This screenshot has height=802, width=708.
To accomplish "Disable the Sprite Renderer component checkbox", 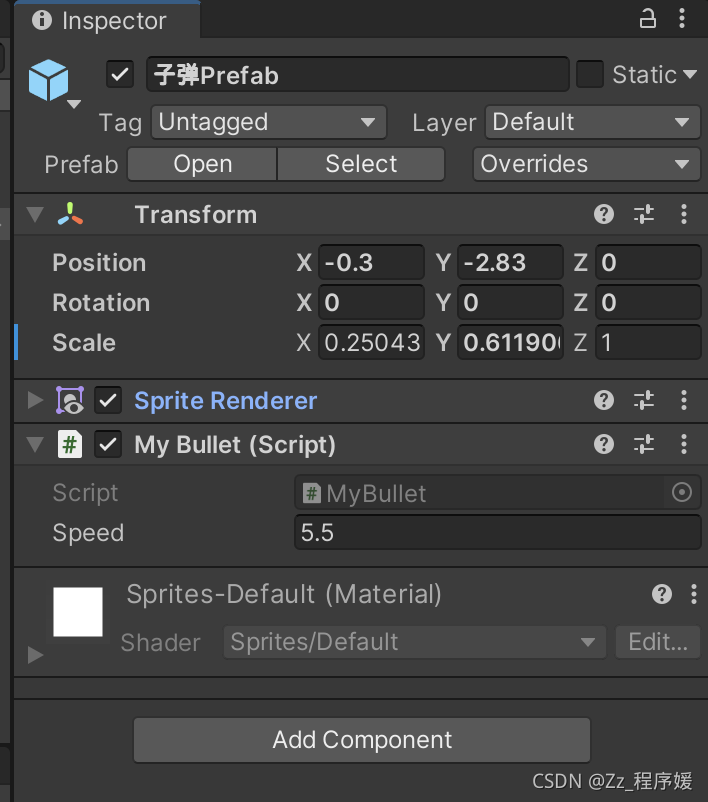I will pos(108,401).
